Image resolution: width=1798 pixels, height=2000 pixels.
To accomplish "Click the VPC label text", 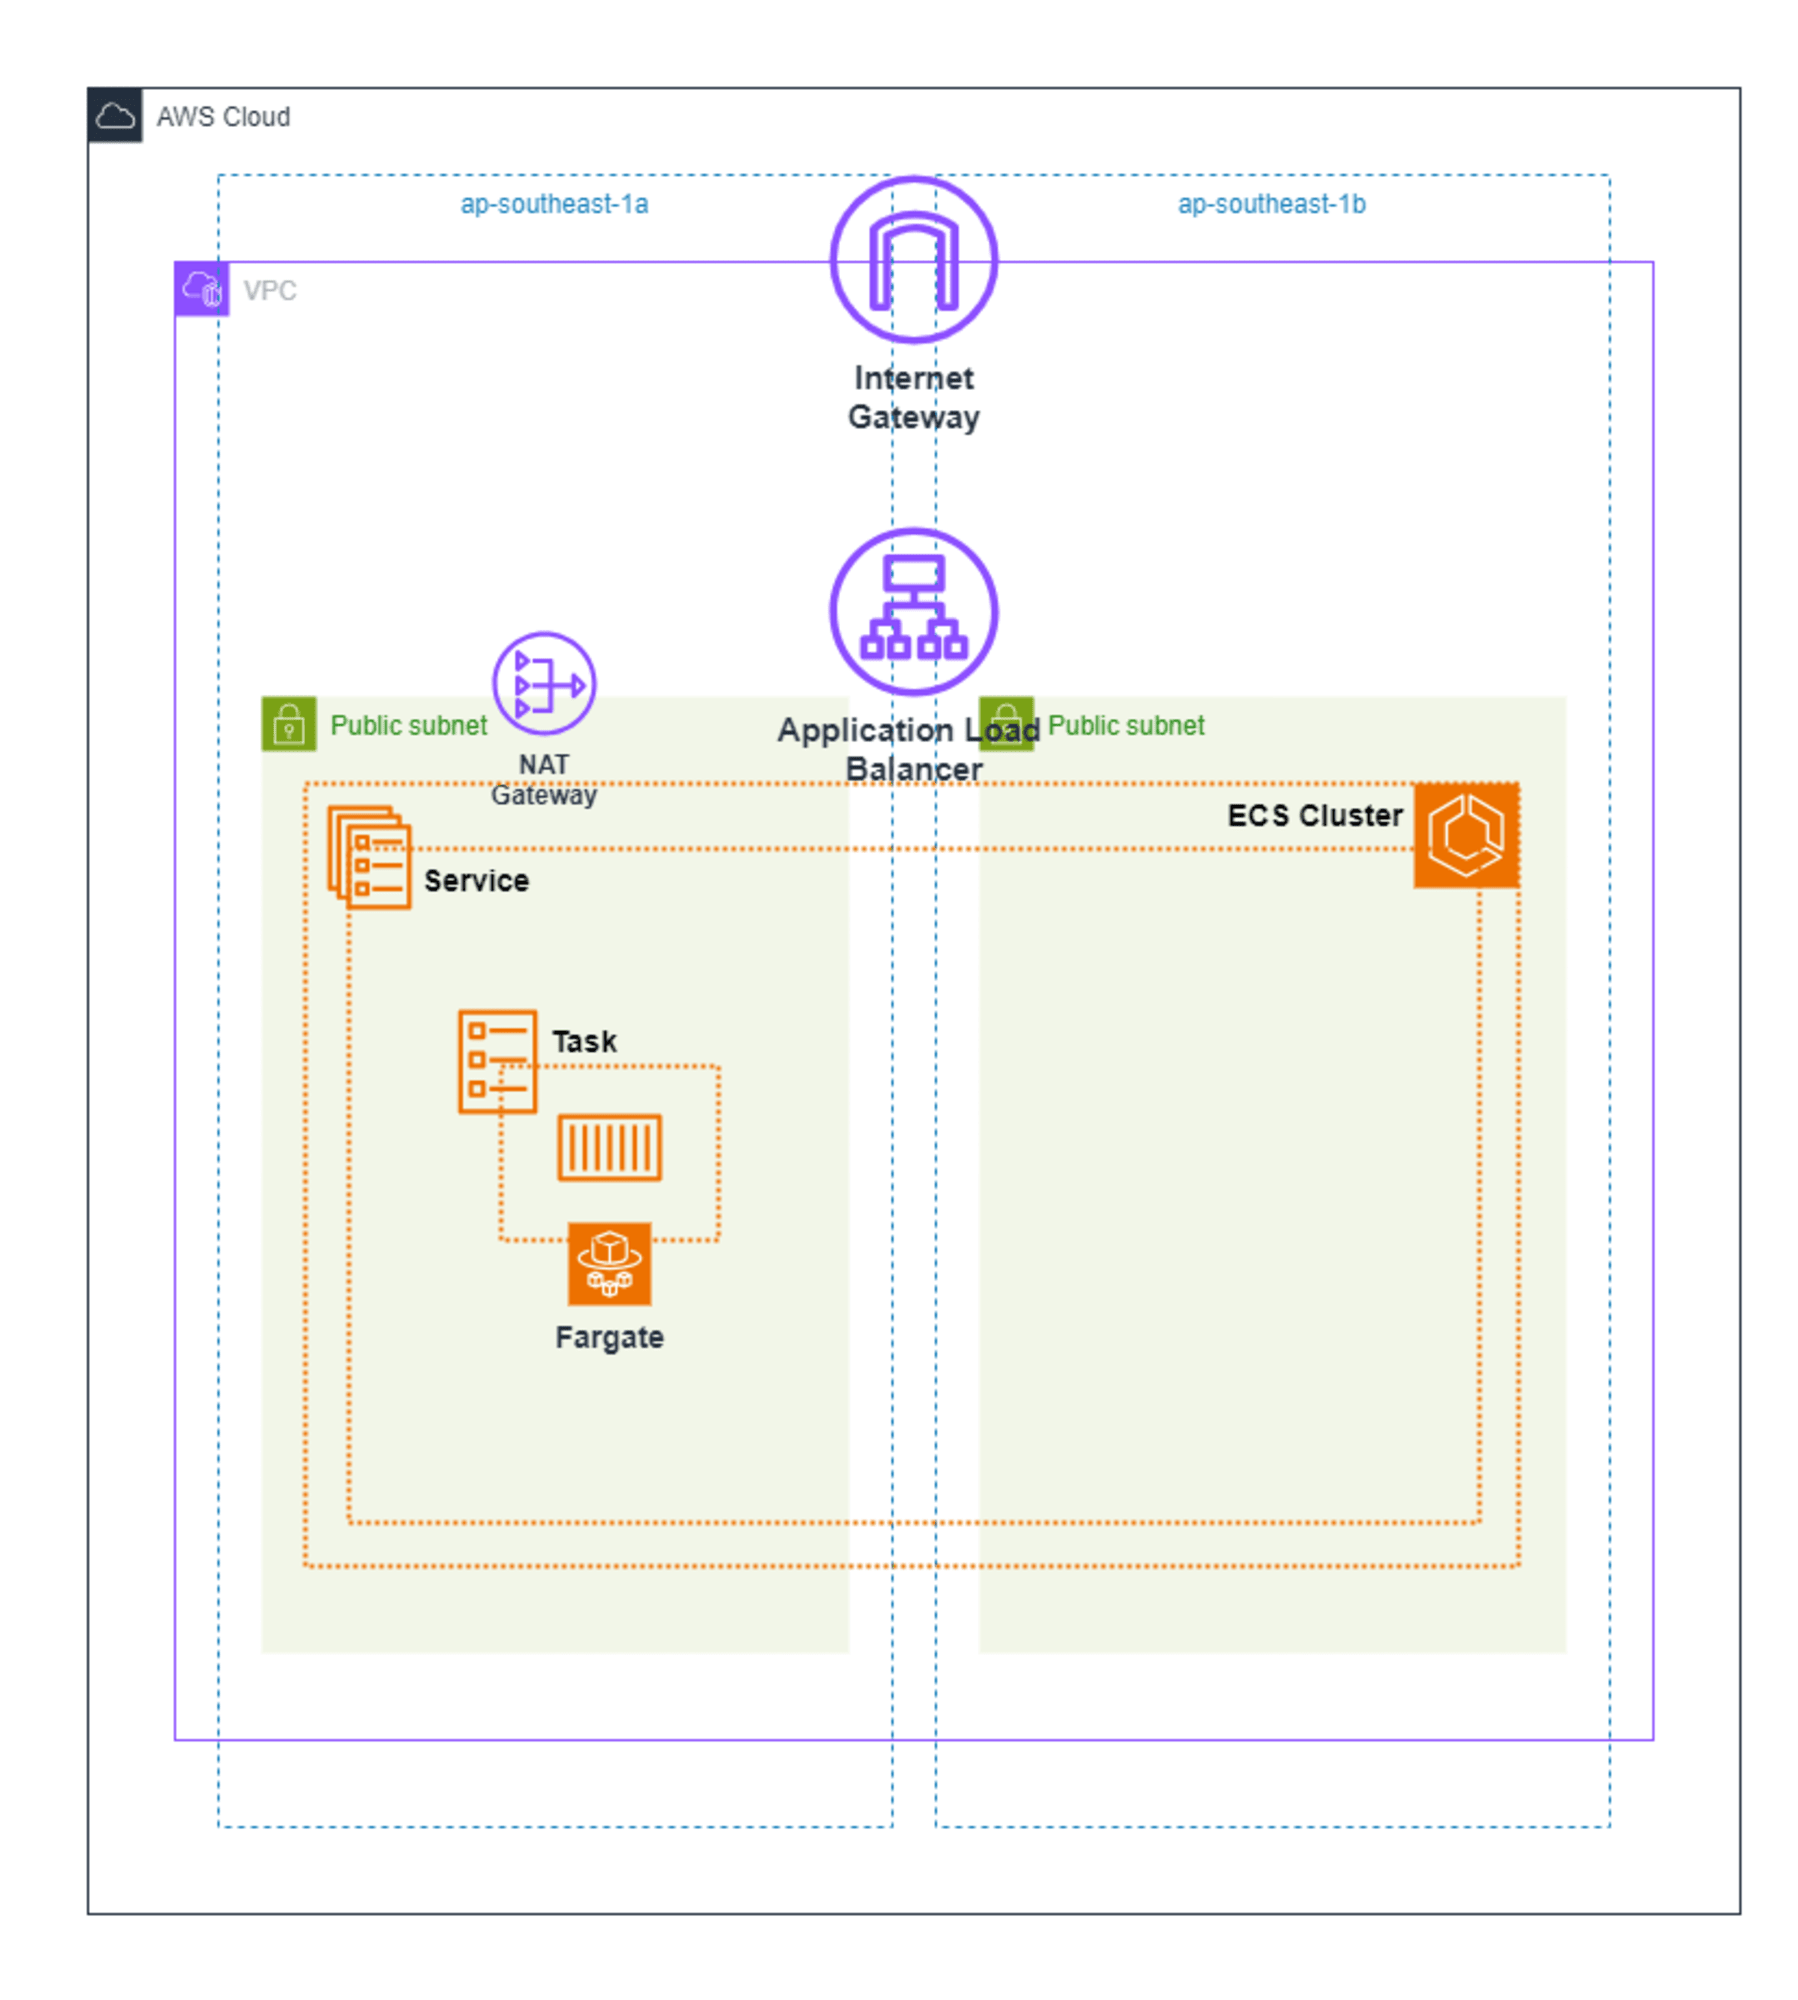I will [x=270, y=290].
